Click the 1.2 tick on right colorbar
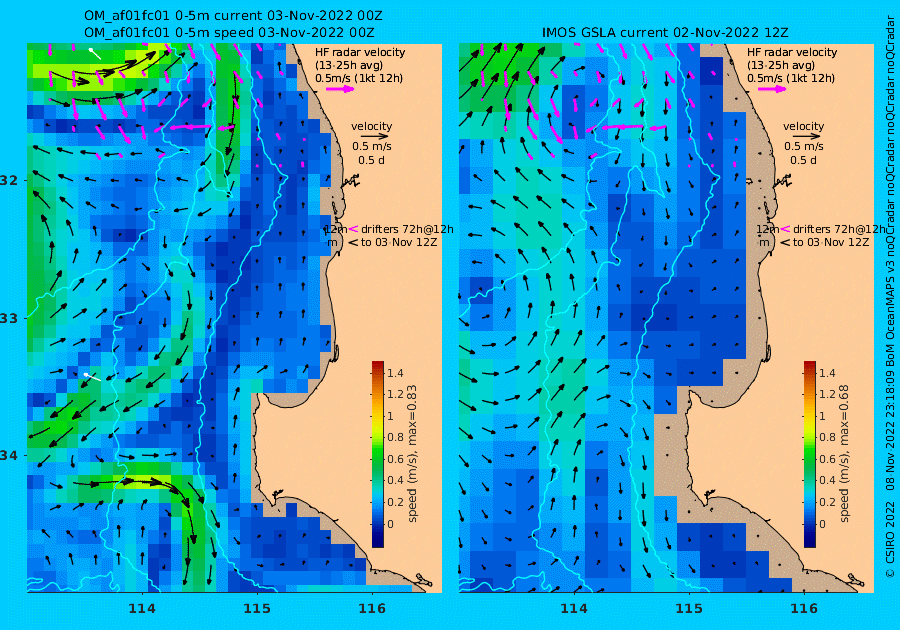900x630 pixels. pos(827,394)
